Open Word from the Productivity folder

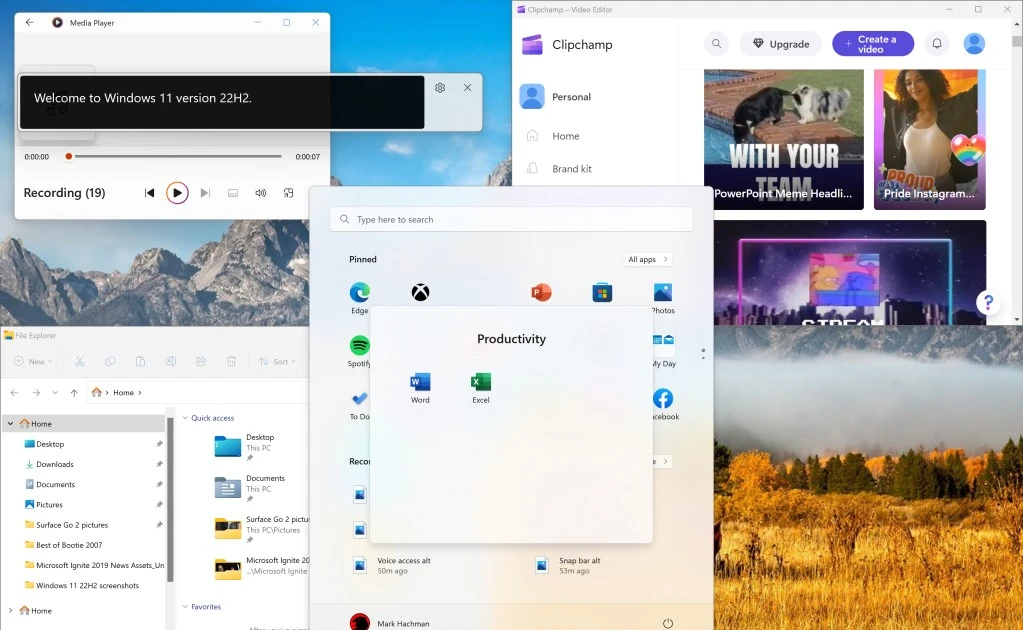(x=419, y=385)
